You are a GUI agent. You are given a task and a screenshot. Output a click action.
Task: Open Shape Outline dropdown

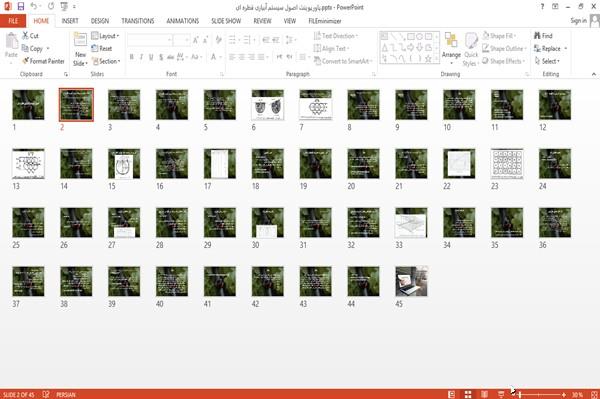(504, 49)
